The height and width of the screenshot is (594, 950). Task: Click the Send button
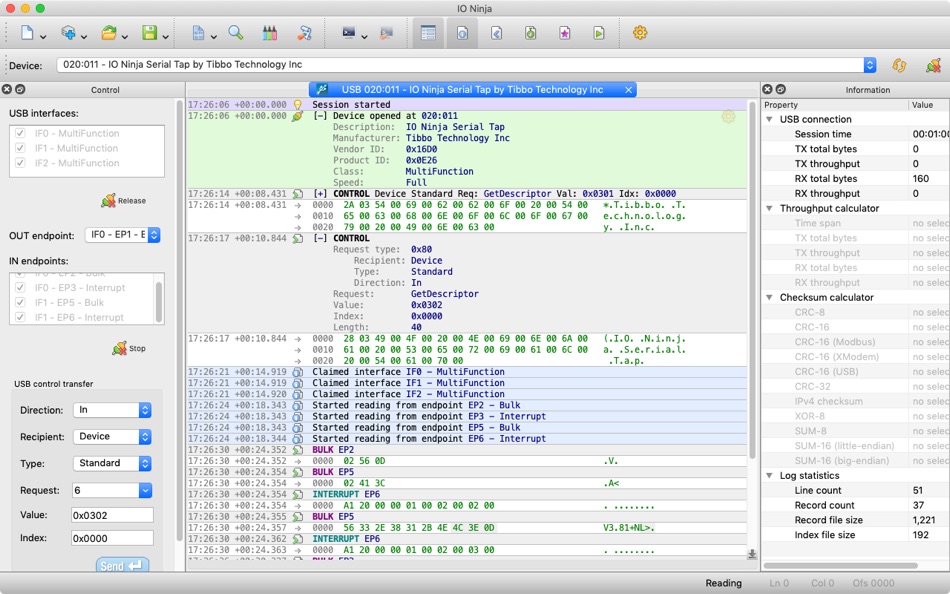(x=122, y=565)
